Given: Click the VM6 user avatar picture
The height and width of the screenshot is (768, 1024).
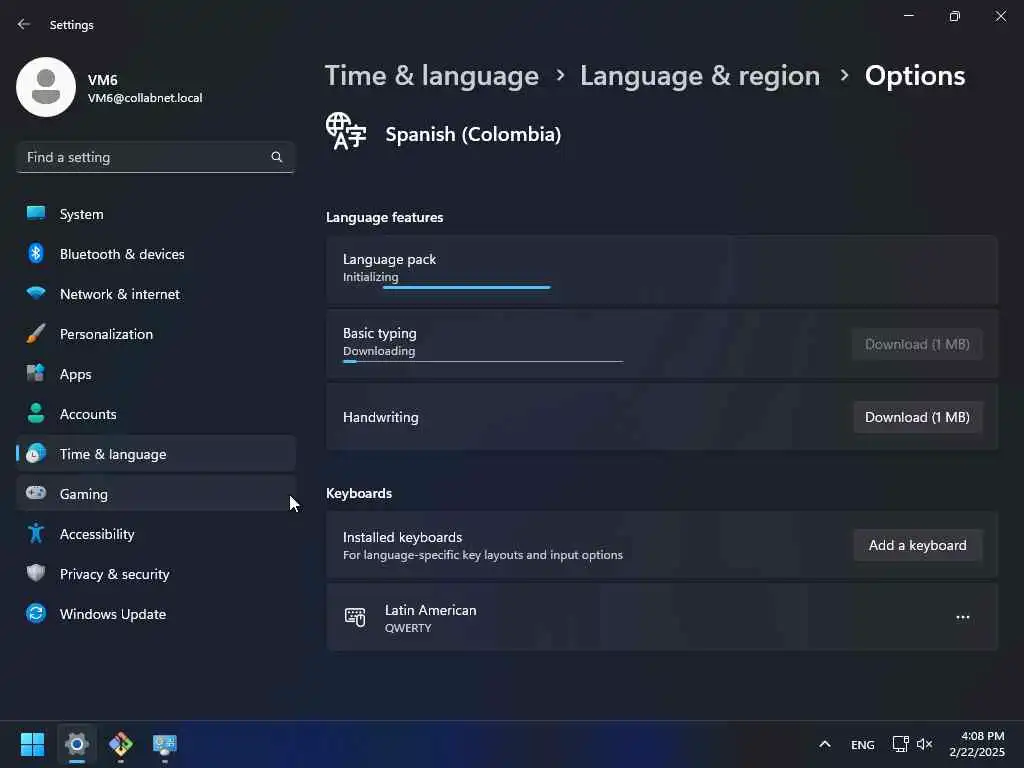Looking at the screenshot, I should coord(46,87).
